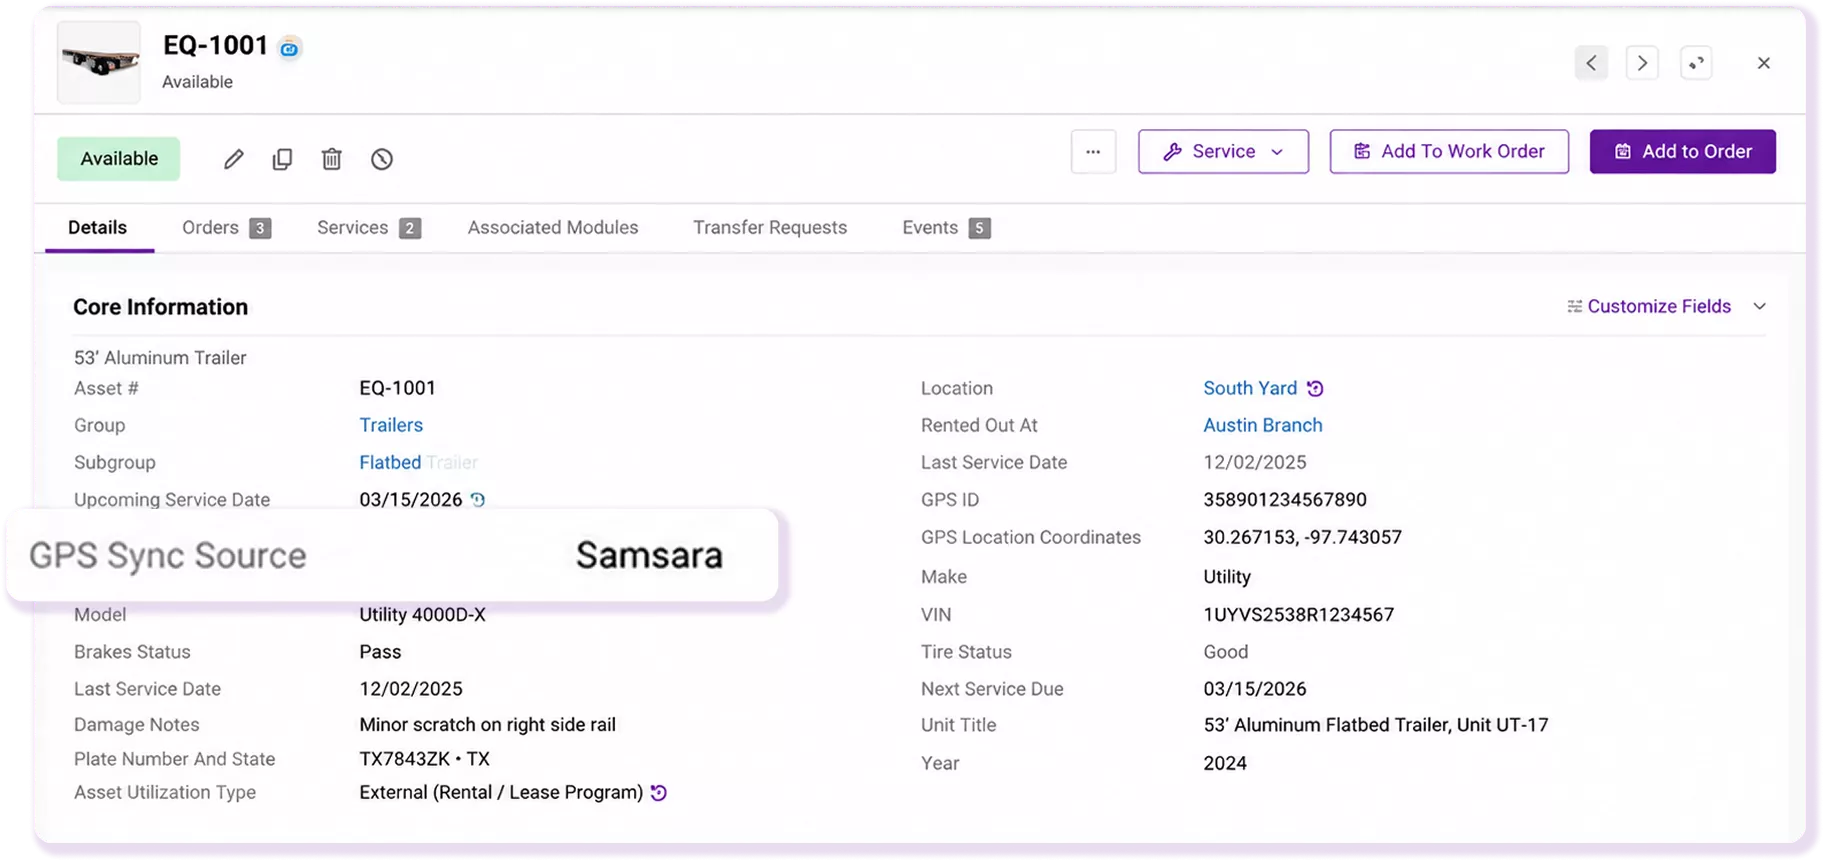
Task: Switch to the Details tab
Action: pos(97,228)
